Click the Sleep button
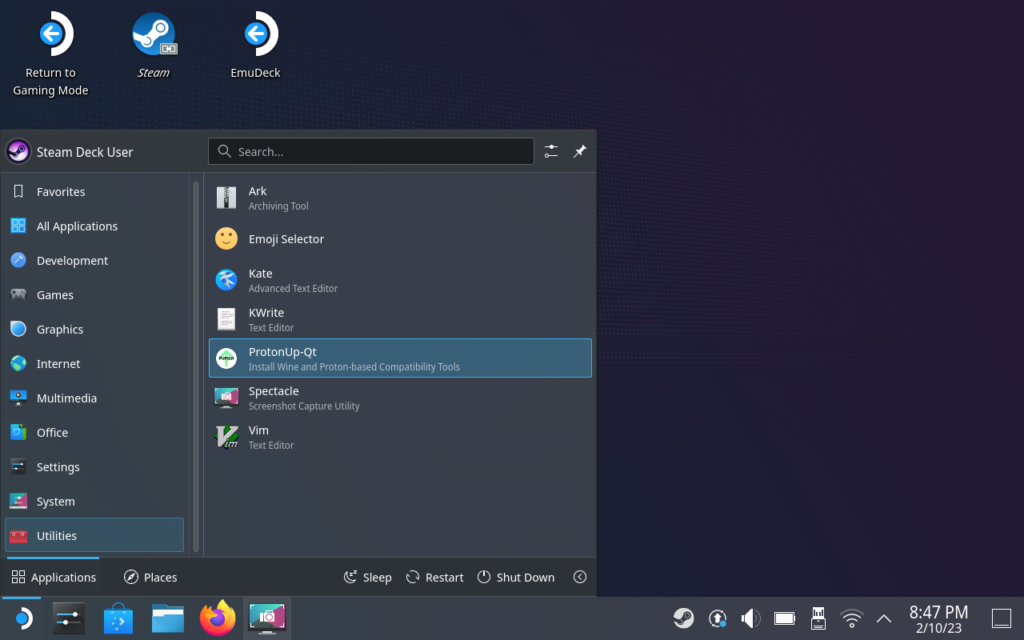1024x640 pixels. [x=368, y=577]
